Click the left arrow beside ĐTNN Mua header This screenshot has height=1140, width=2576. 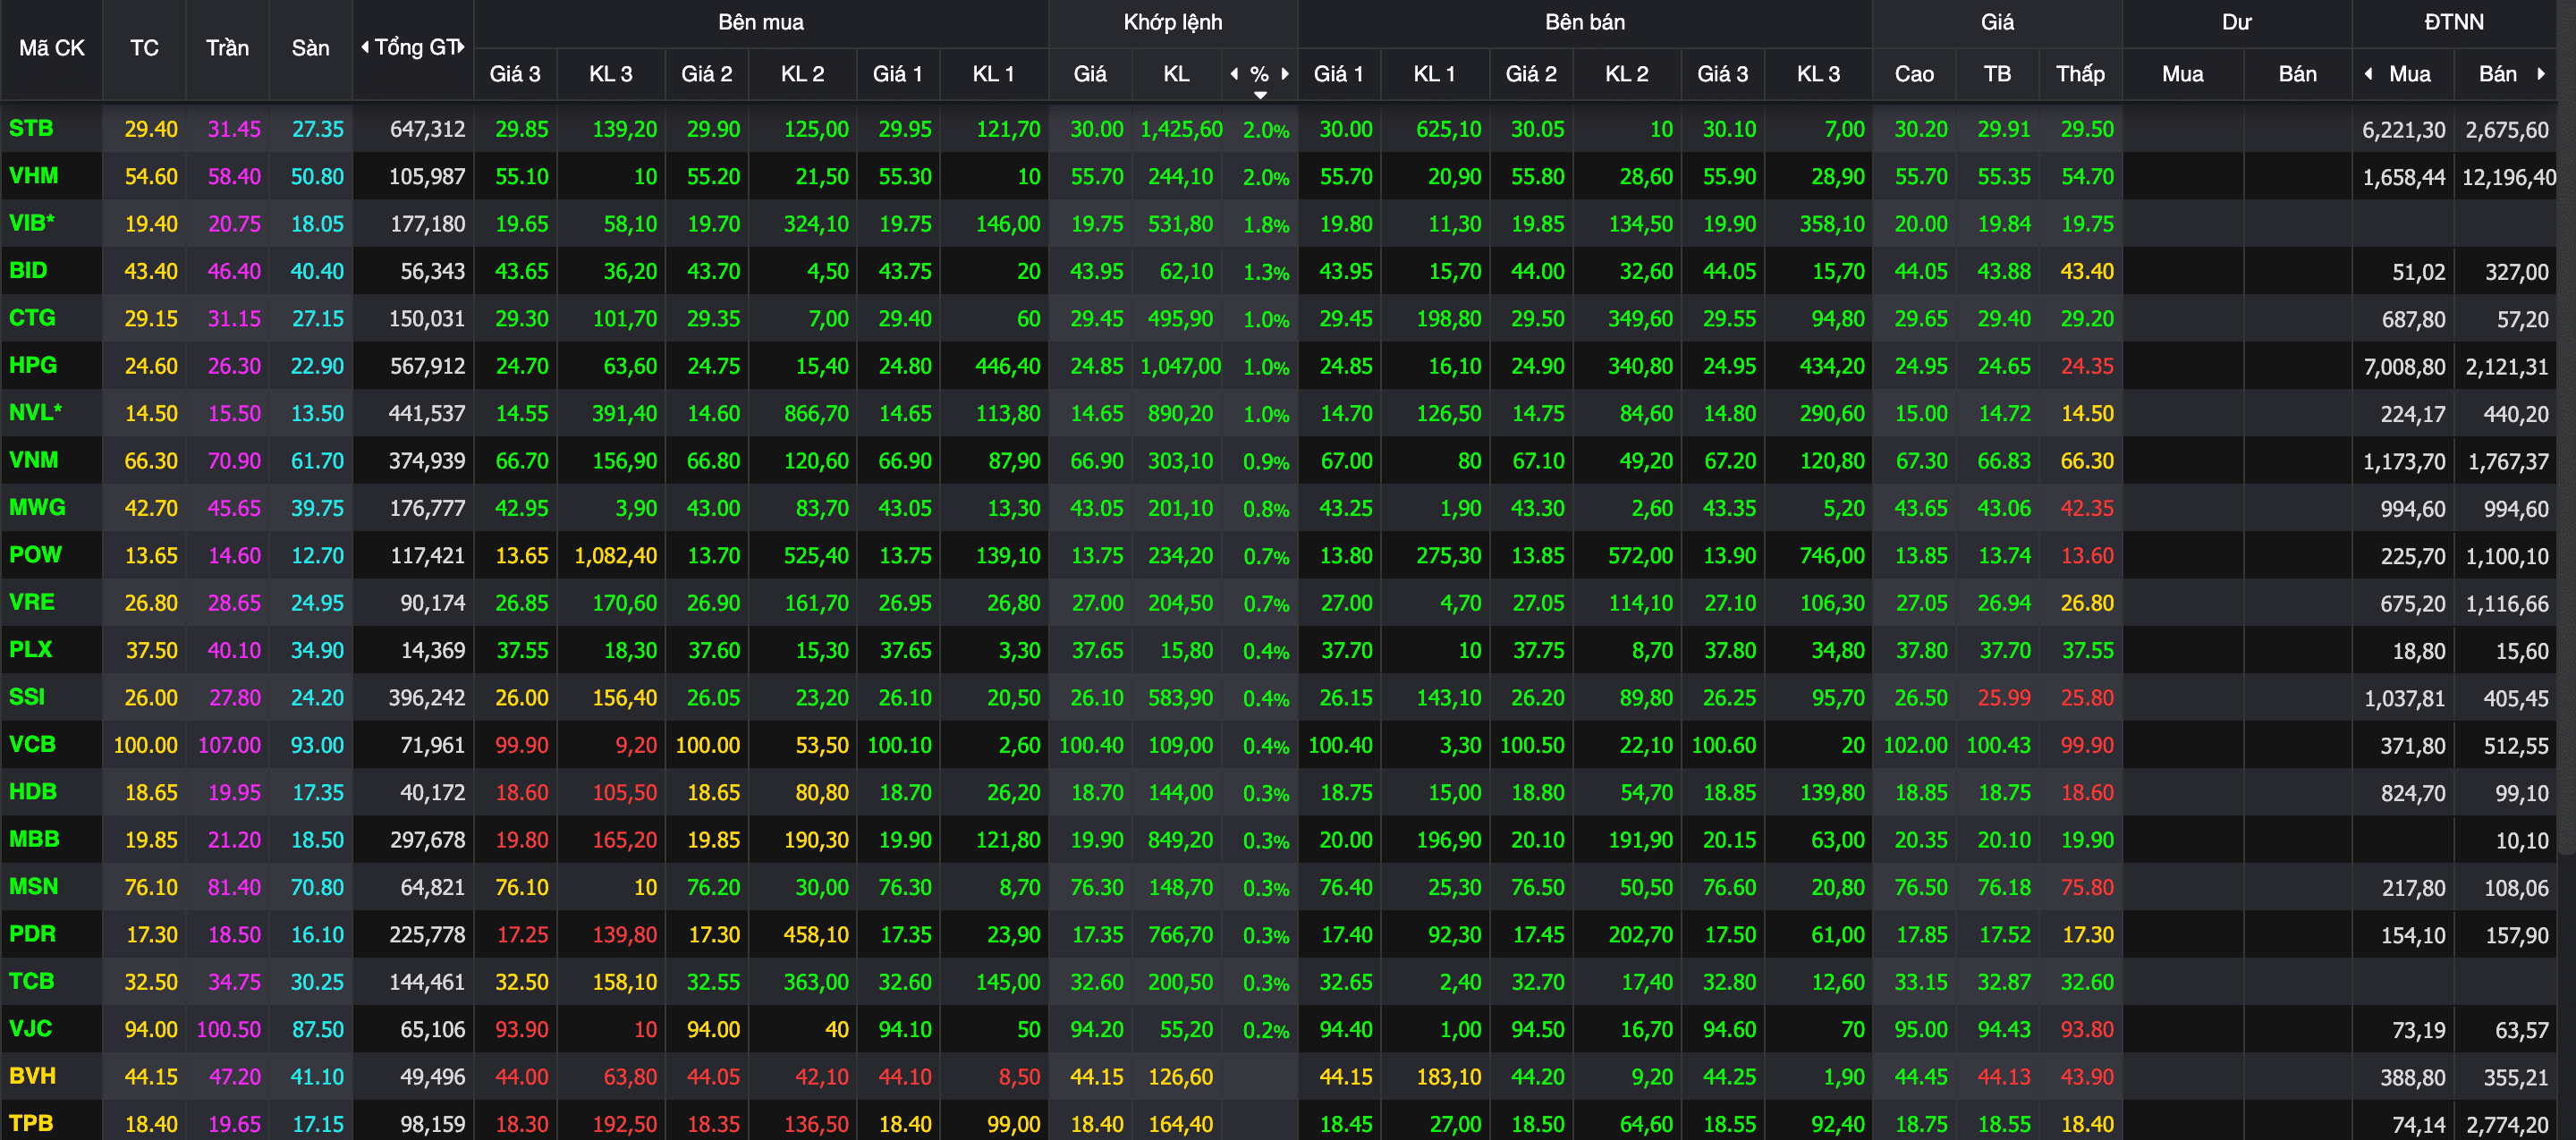pos(2368,73)
